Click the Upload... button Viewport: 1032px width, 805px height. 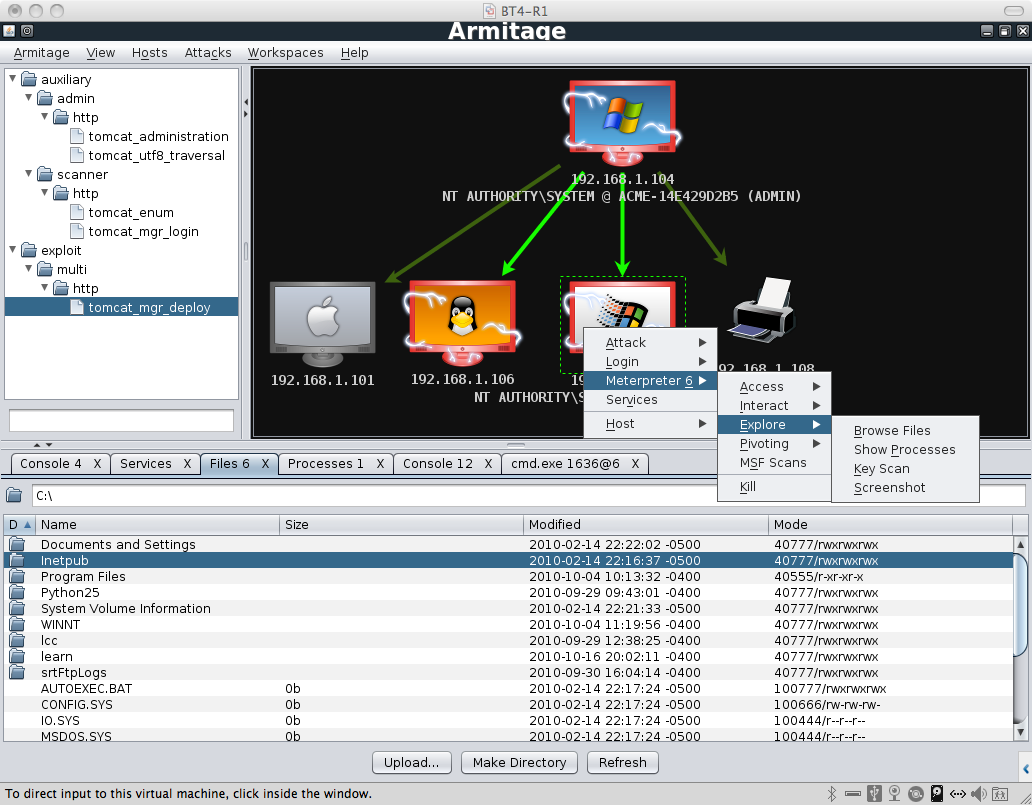pyautogui.click(x=411, y=762)
